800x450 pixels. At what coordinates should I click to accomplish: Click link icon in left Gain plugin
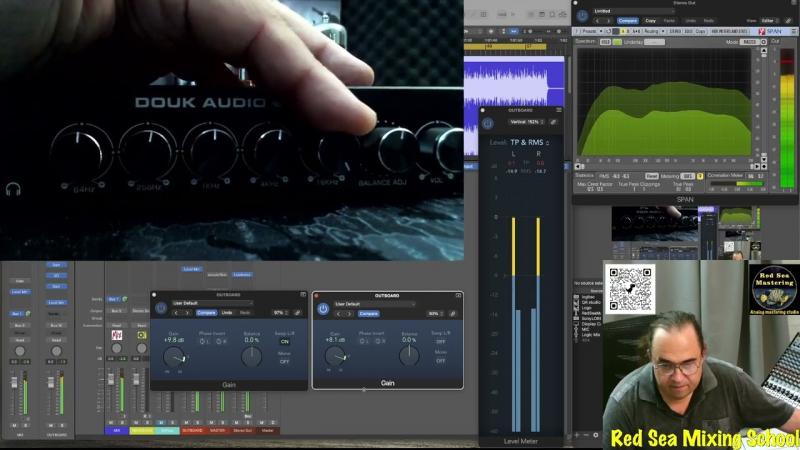[297, 313]
